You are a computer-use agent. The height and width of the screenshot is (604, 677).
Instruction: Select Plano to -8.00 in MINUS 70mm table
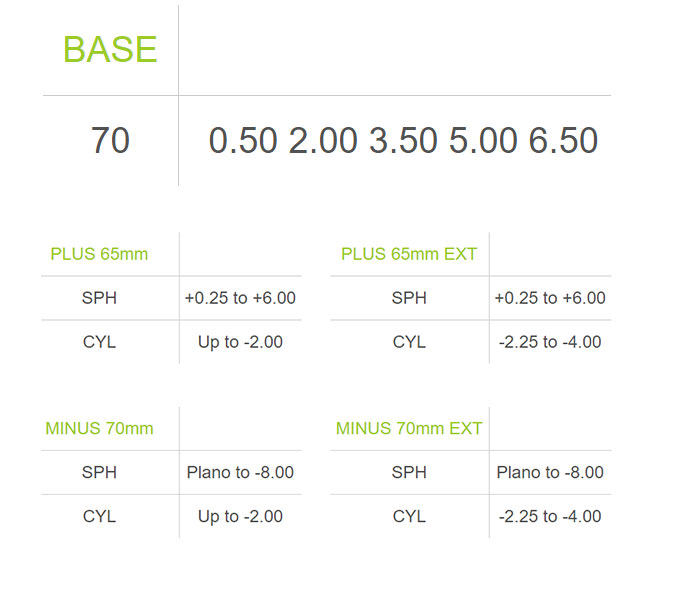240,472
